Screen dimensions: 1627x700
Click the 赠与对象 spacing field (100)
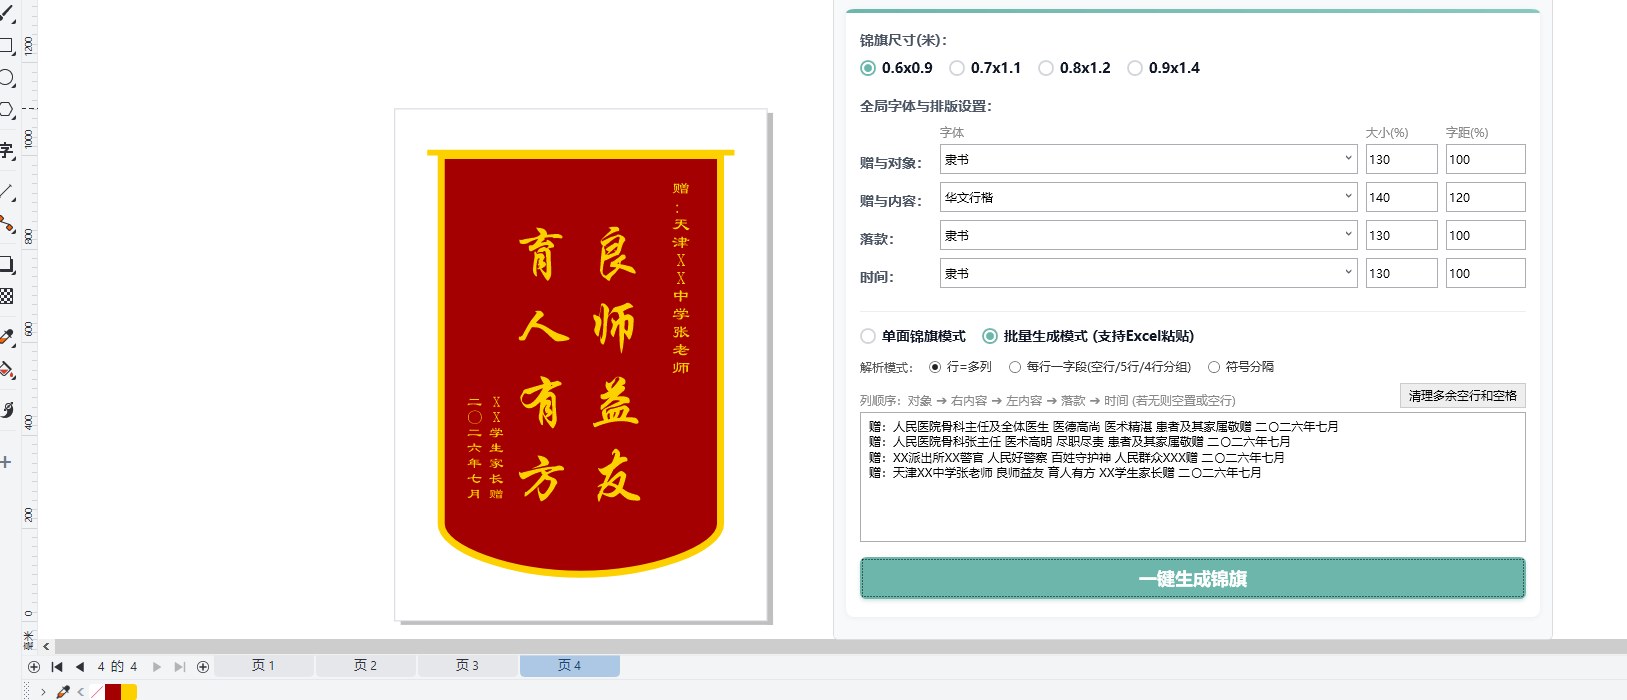click(x=1486, y=159)
